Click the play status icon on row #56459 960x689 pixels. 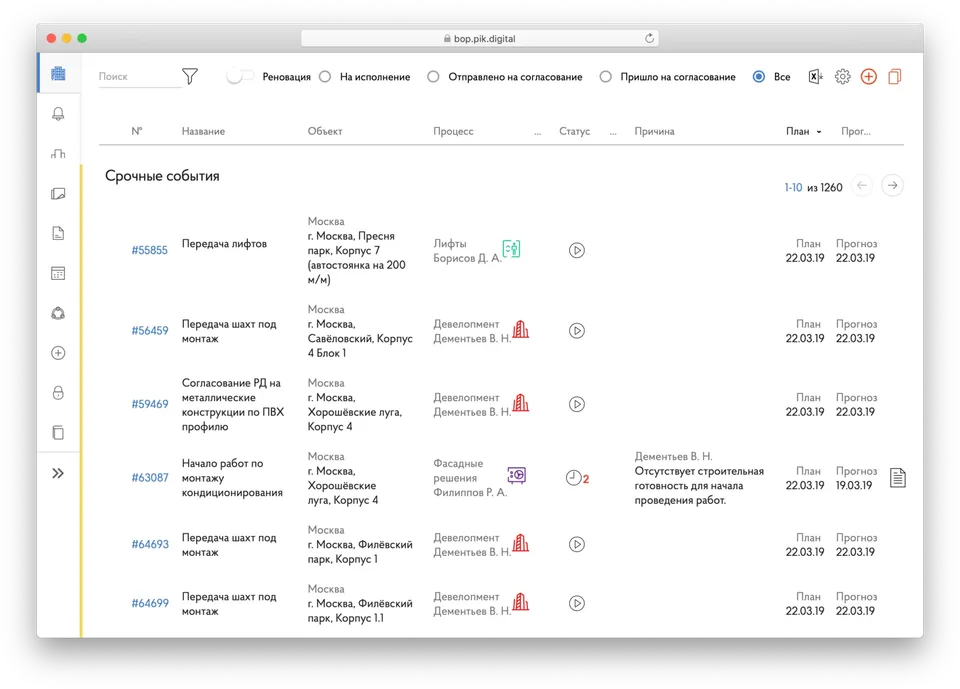[576, 330]
